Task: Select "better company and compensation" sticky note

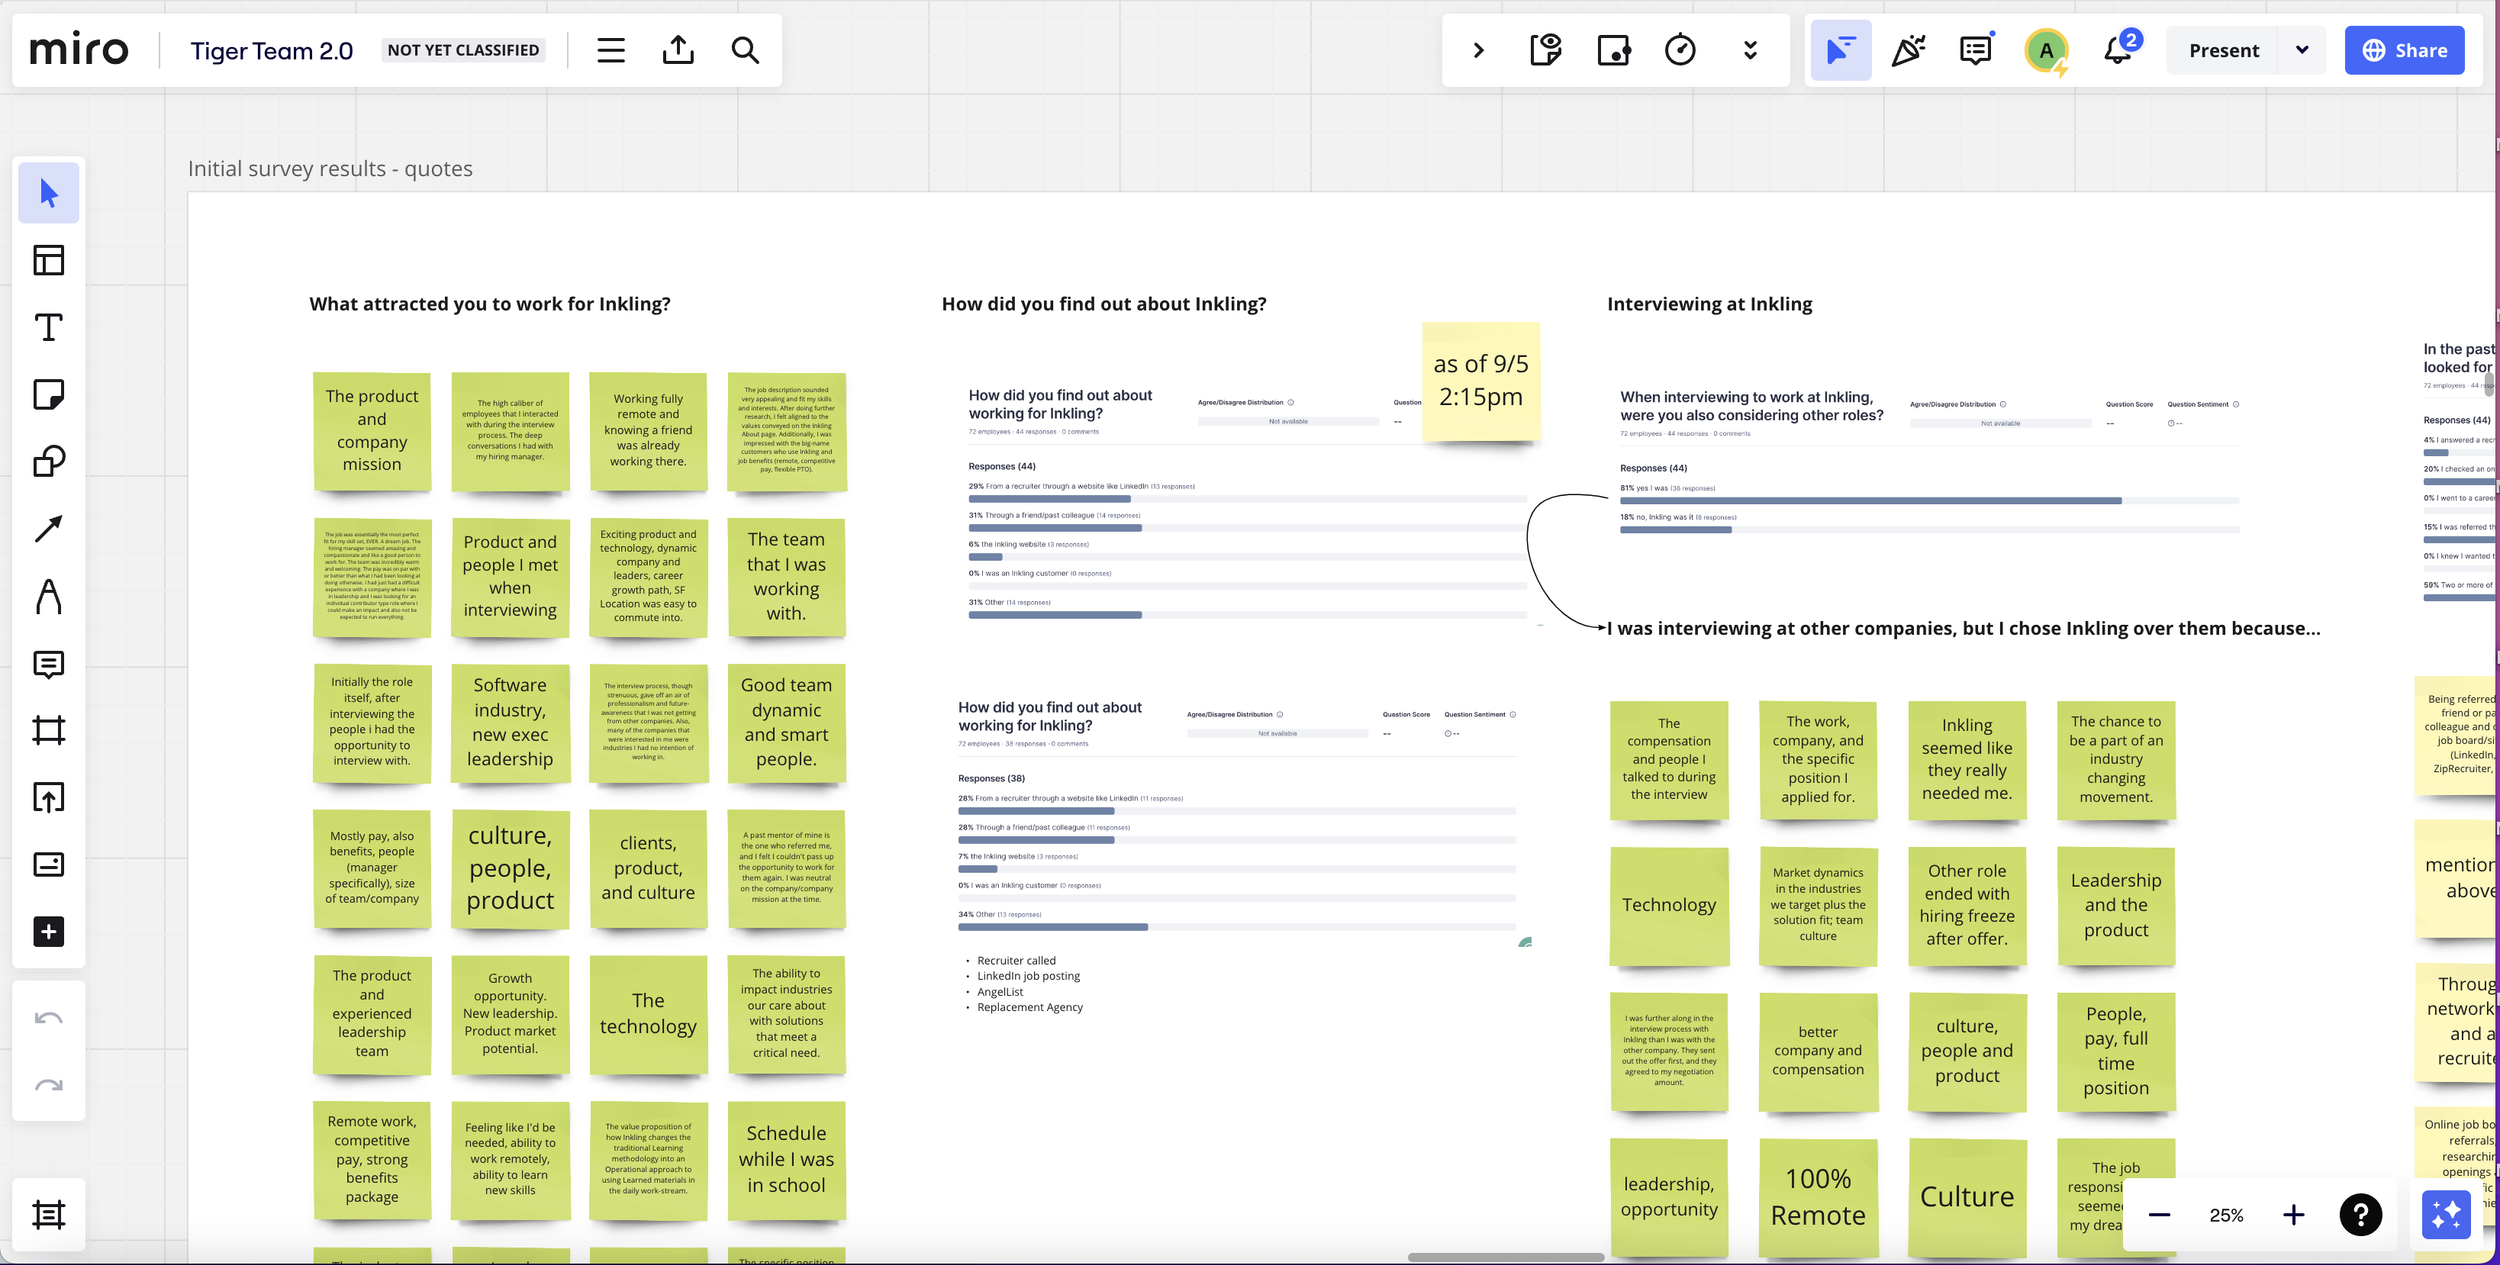Action: click(1818, 1052)
